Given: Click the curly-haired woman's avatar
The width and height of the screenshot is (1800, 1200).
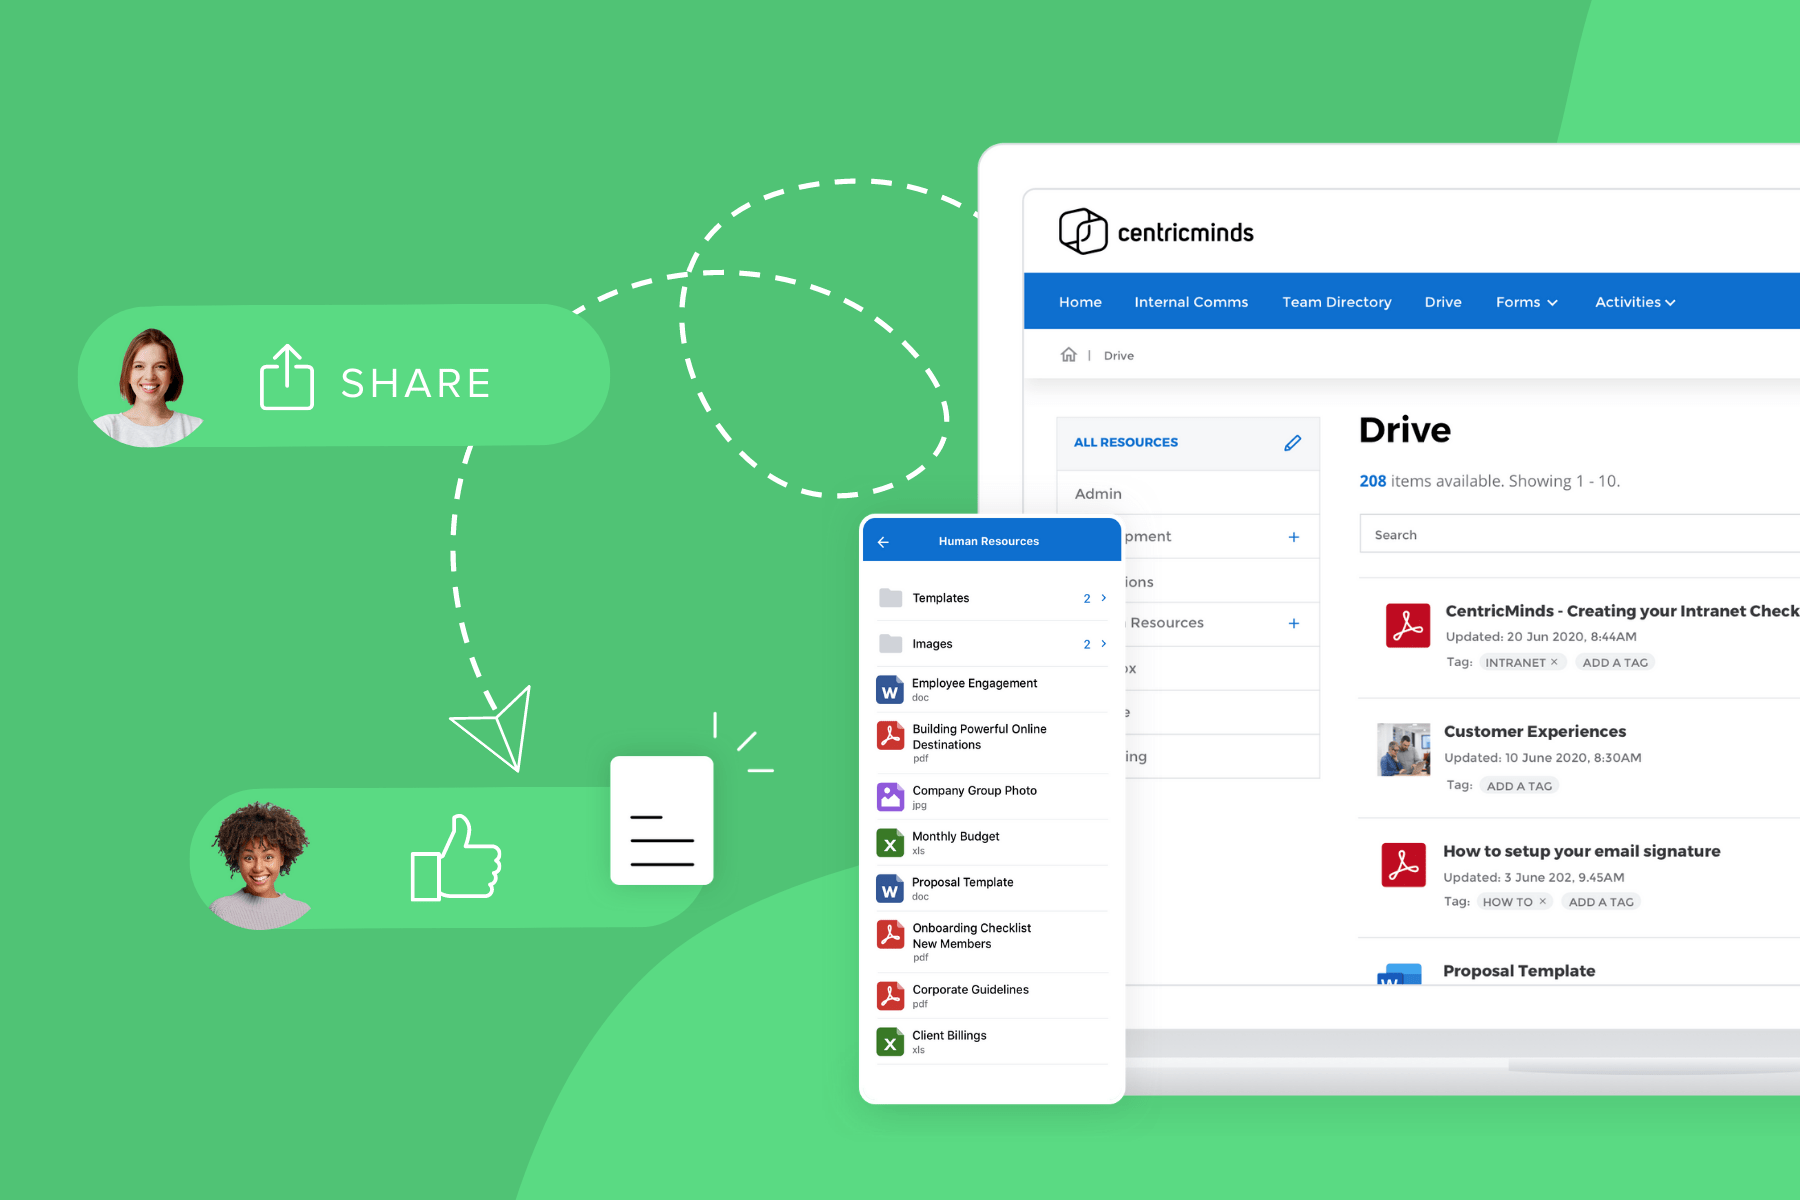Looking at the screenshot, I should point(261,865).
